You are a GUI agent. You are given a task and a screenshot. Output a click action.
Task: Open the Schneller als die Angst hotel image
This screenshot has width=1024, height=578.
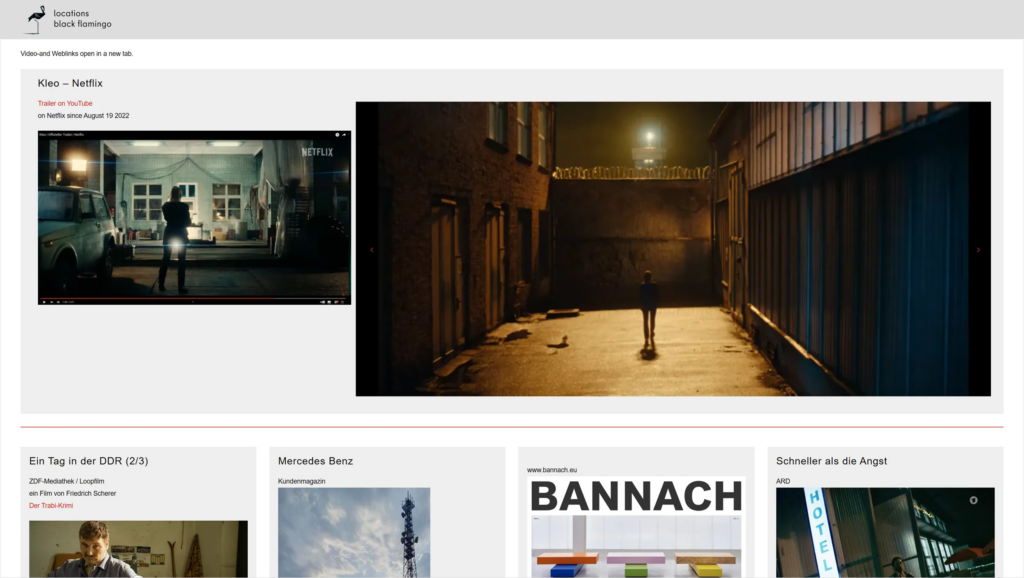(x=885, y=532)
